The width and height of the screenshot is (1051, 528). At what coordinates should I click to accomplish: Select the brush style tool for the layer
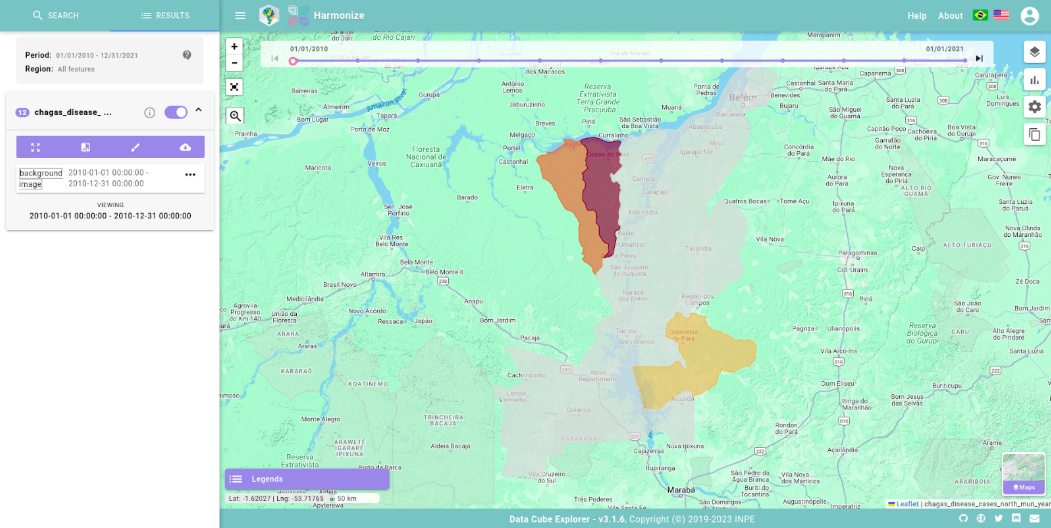(136, 147)
